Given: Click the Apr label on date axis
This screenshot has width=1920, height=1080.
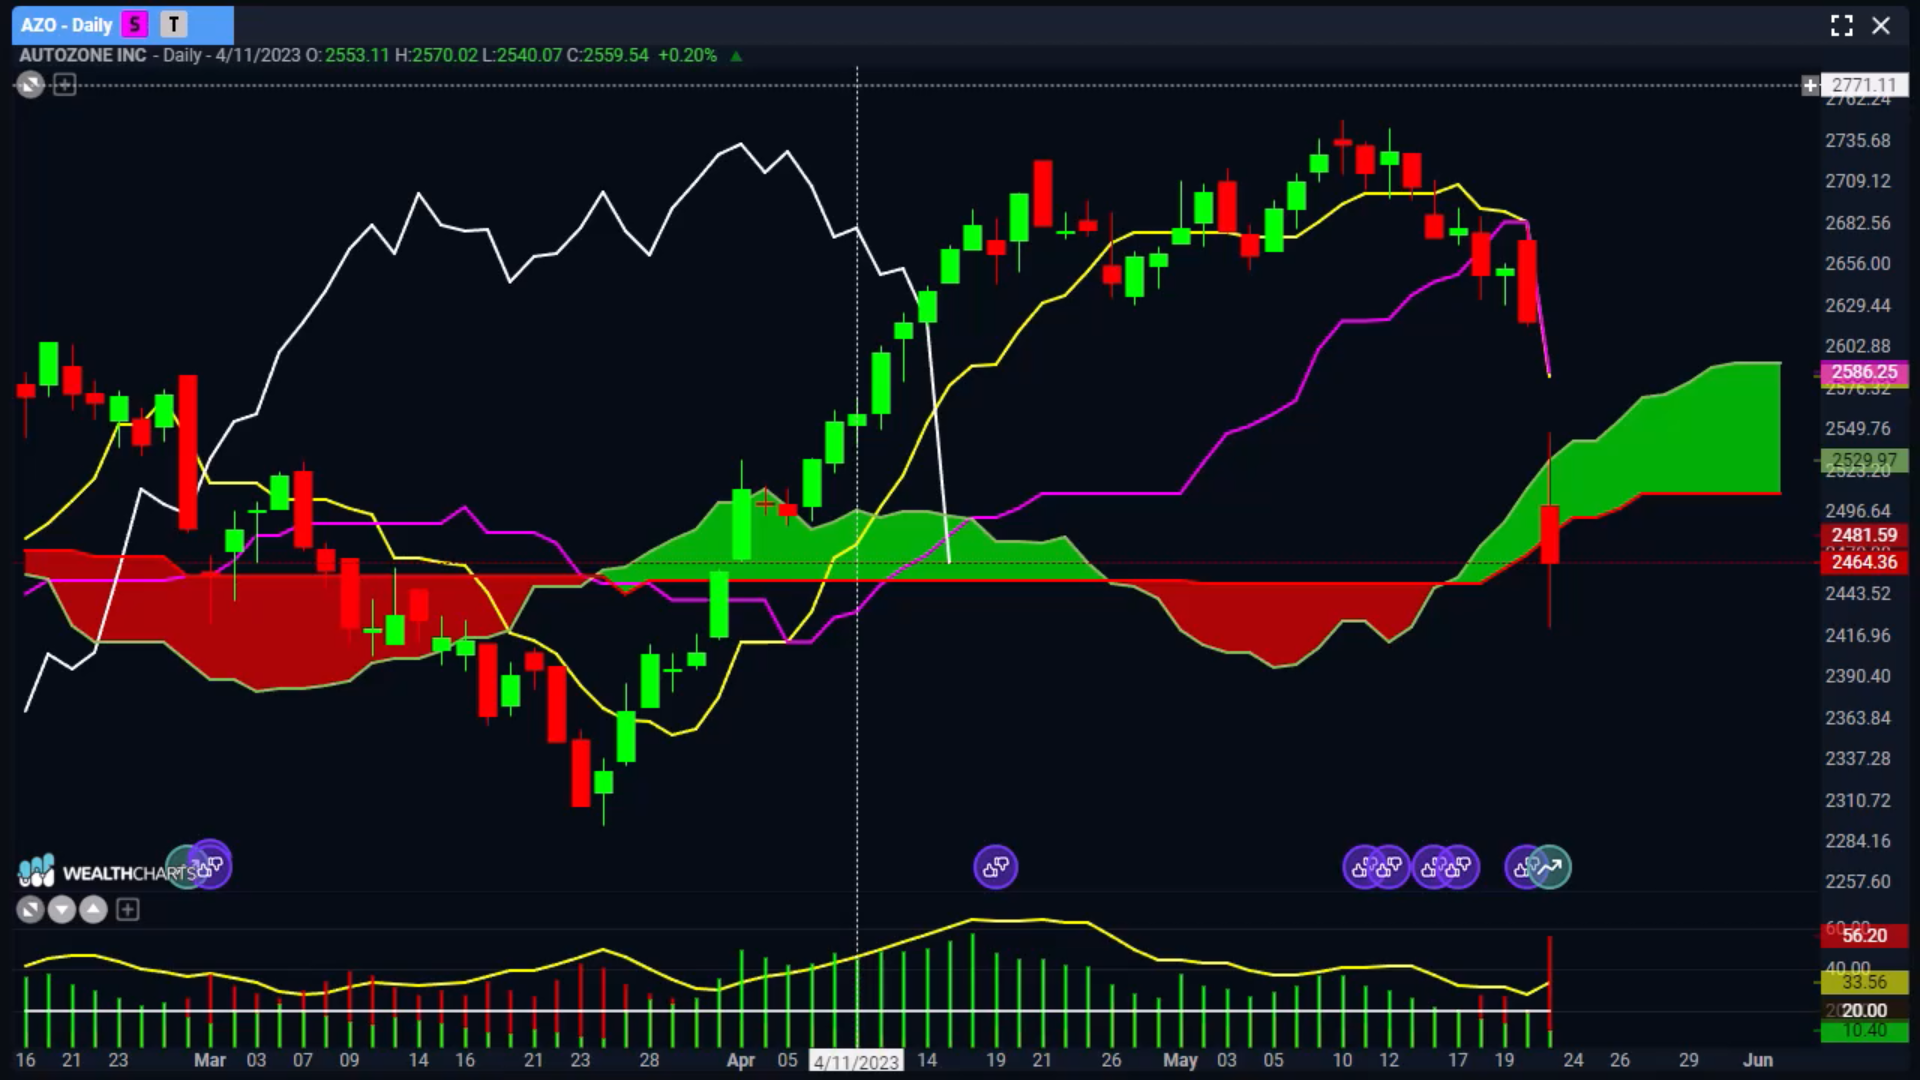Looking at the screenshot, I should tap(740, 1060).
